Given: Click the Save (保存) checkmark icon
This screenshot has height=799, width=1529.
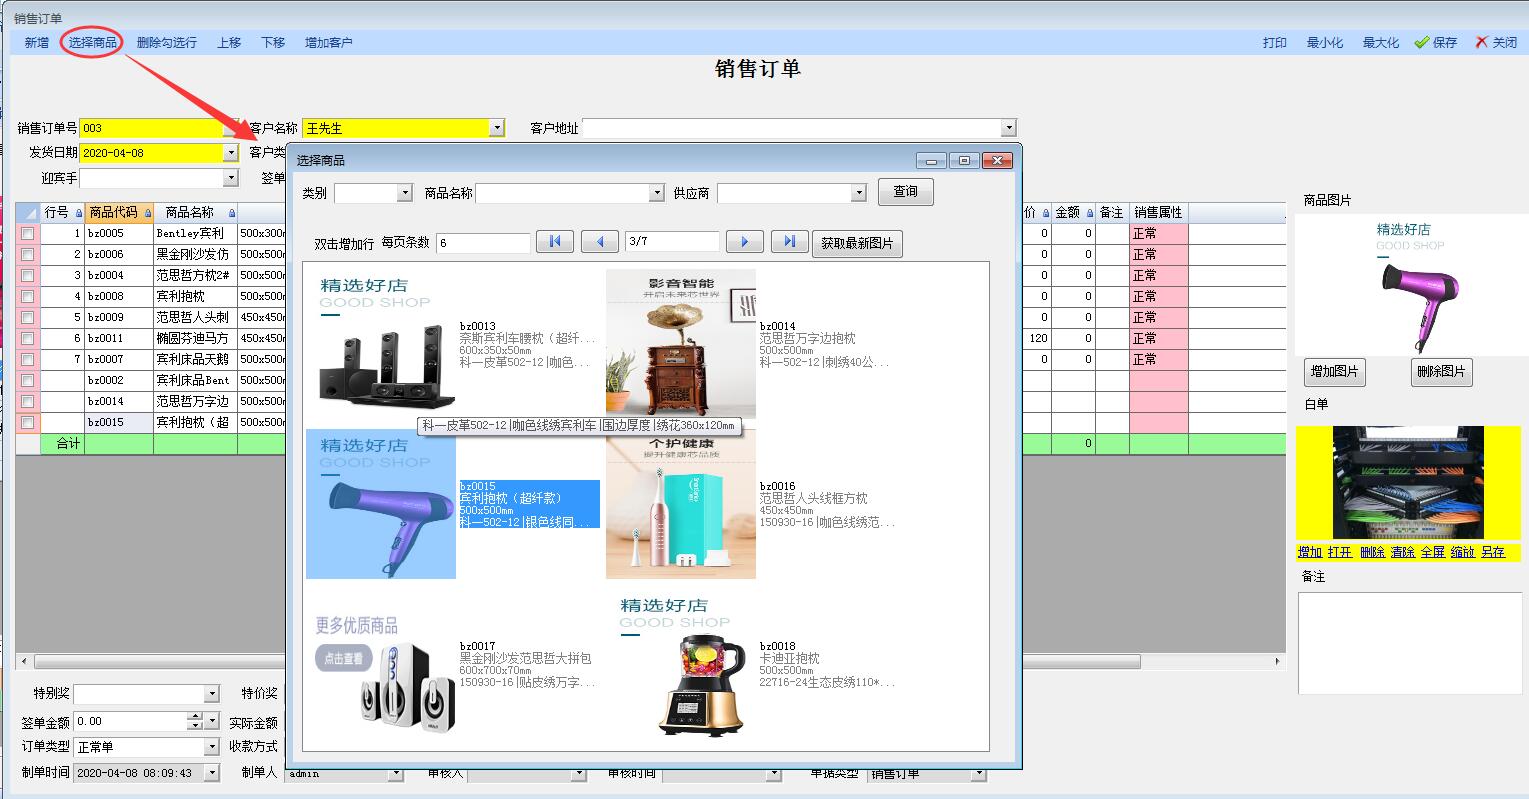Looking at the screenshot, I should (x=1421, y=42).
